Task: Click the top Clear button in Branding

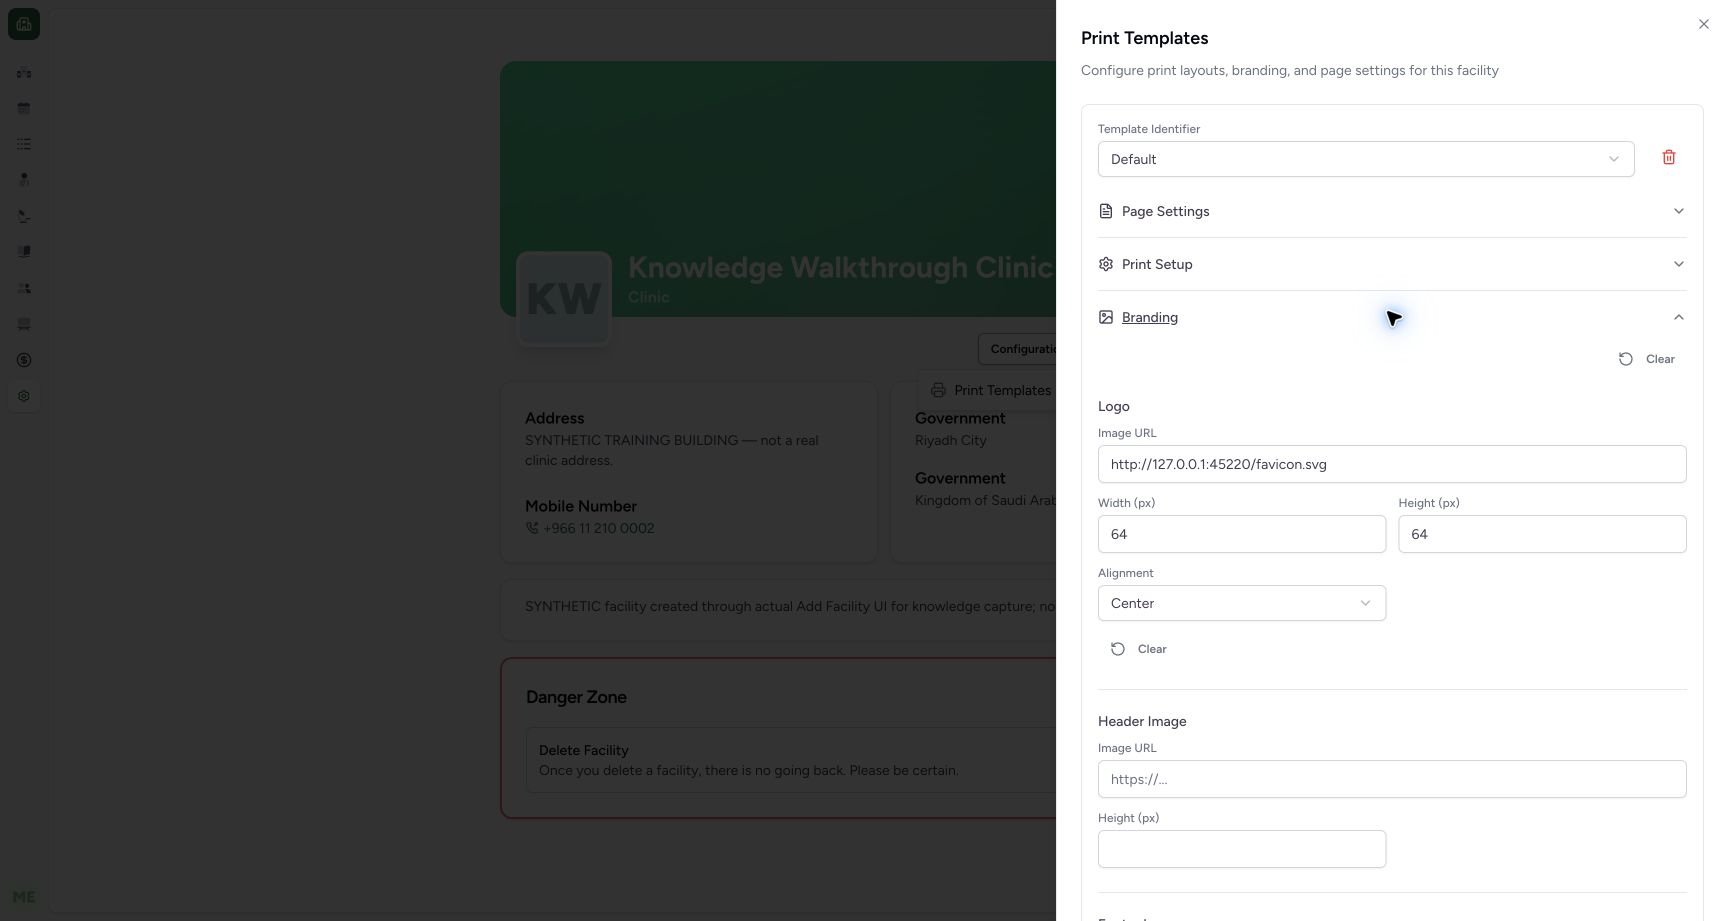Action: 1647,359
